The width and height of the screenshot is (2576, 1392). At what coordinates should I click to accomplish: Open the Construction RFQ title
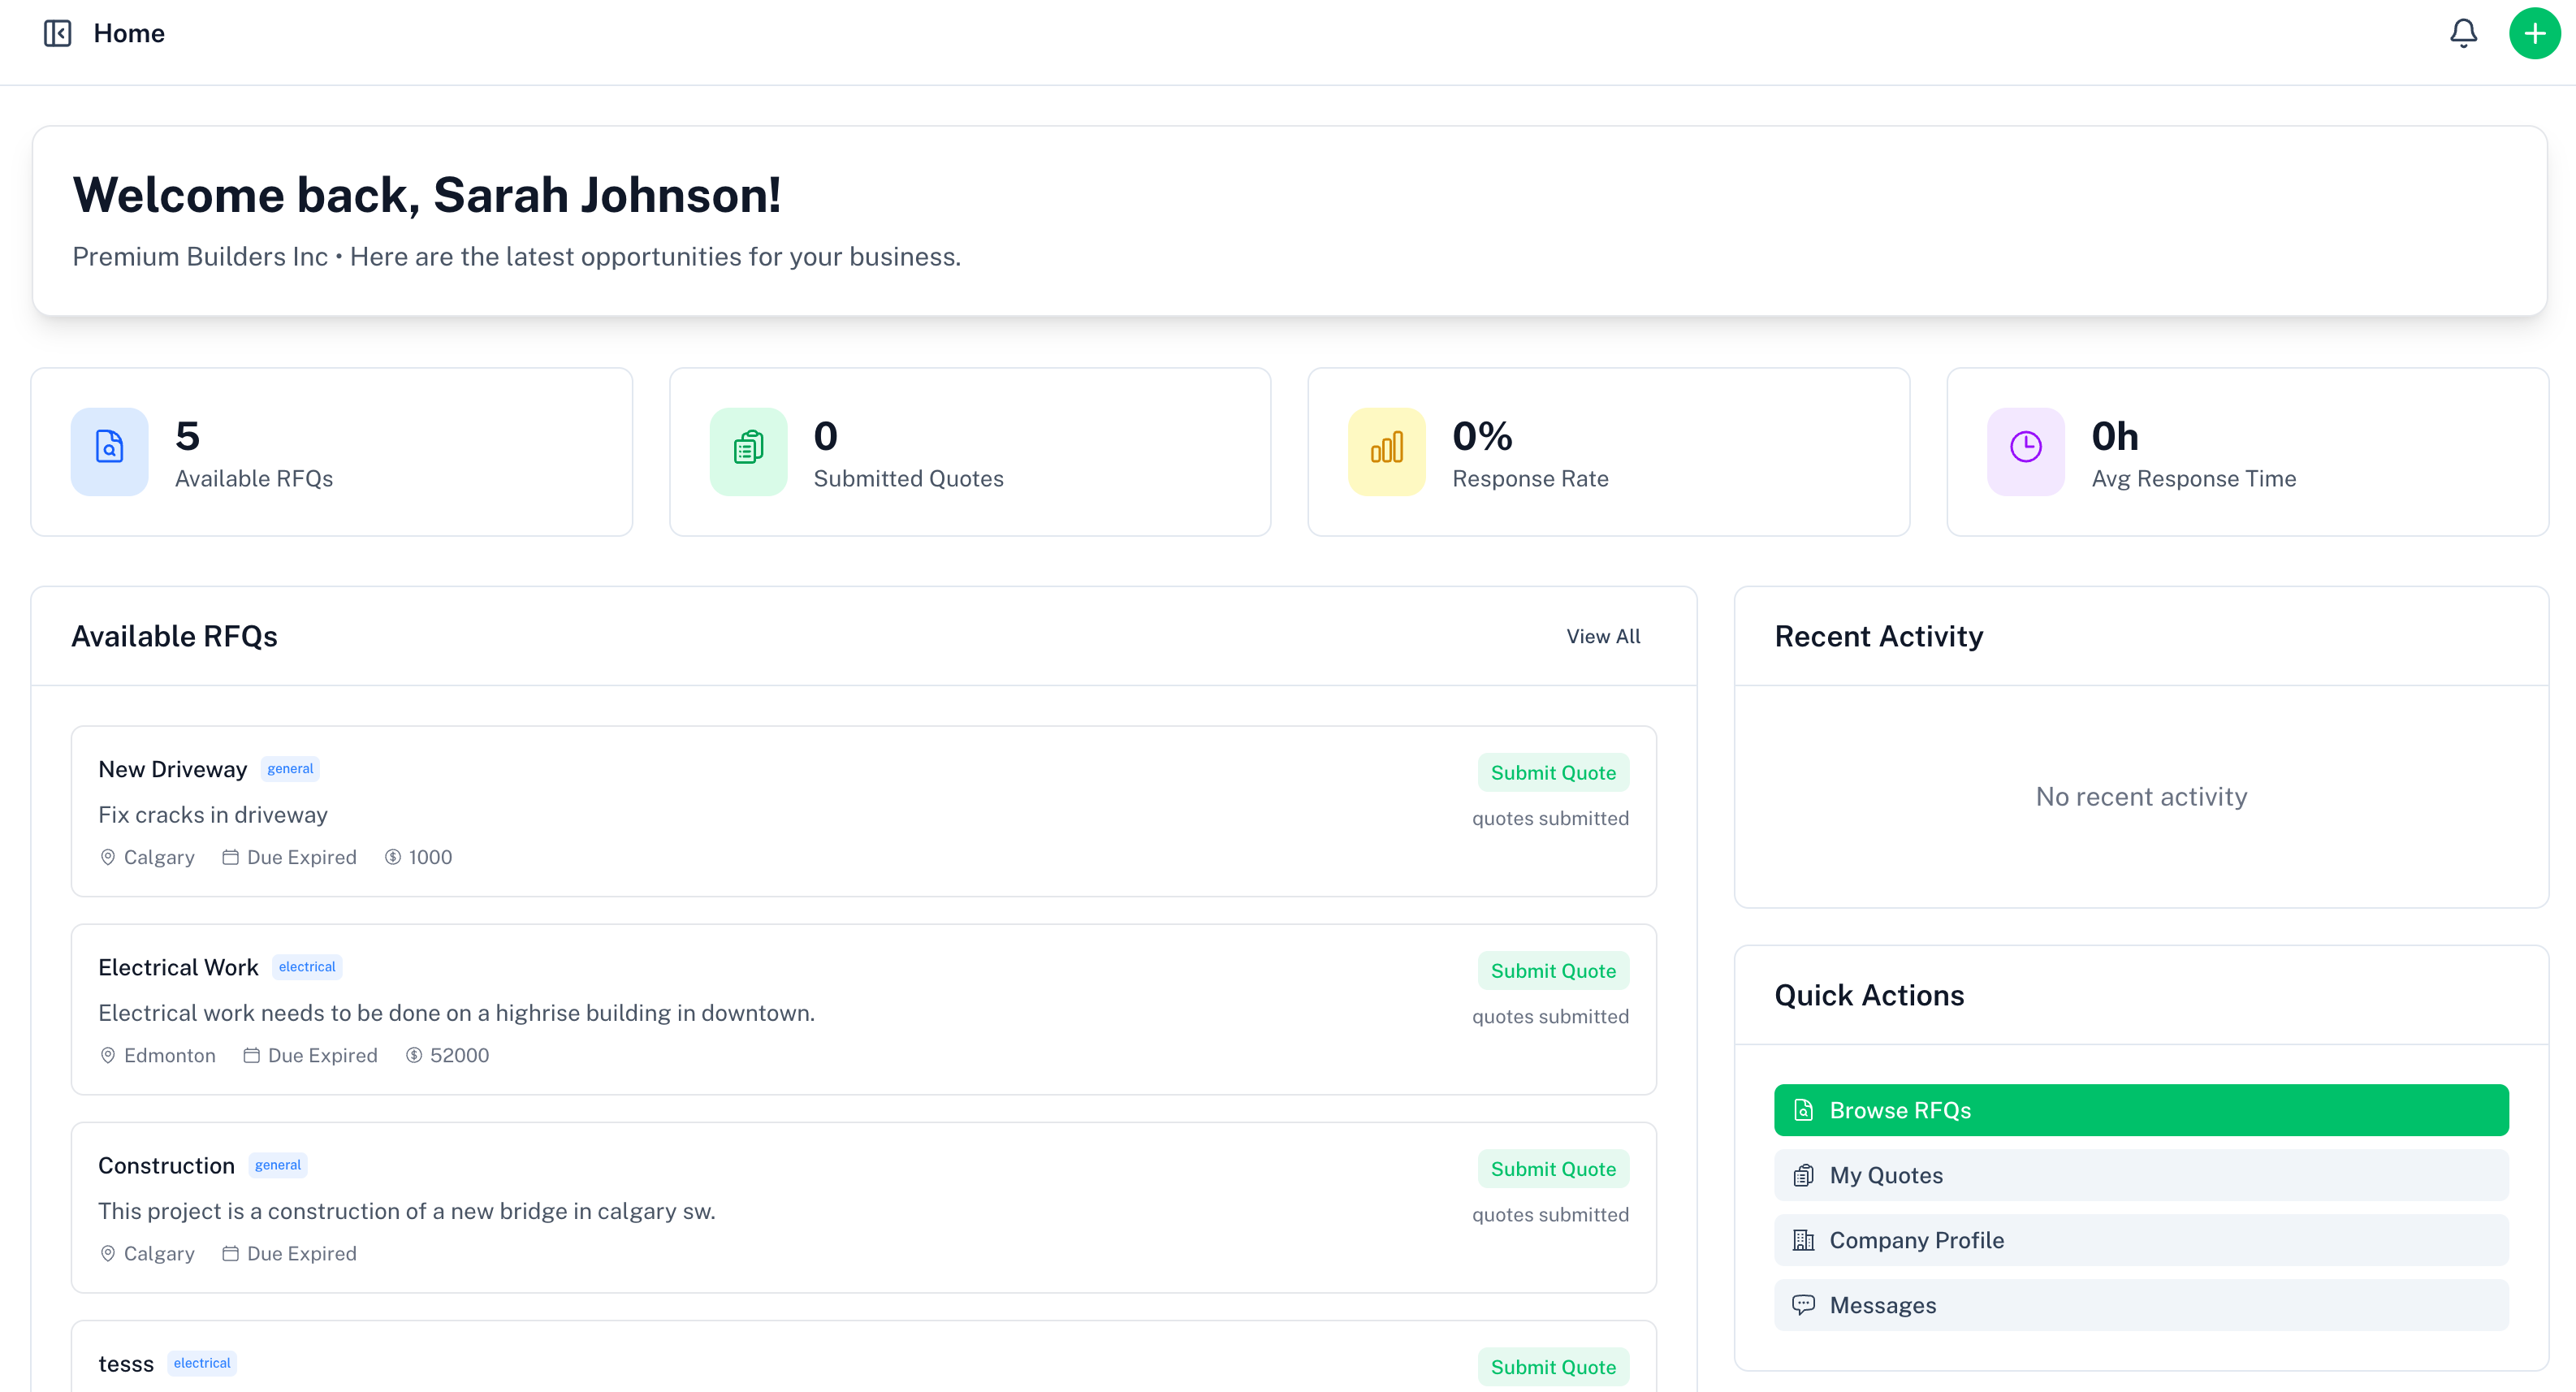tap(166, 1165)
